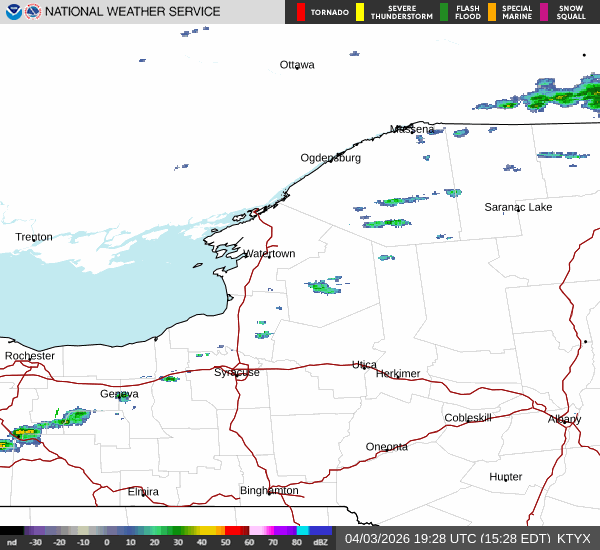Click the orange Special Marine swatch
Image resolution: width=600 pixels, height=550 pixels.
(492, 12)
